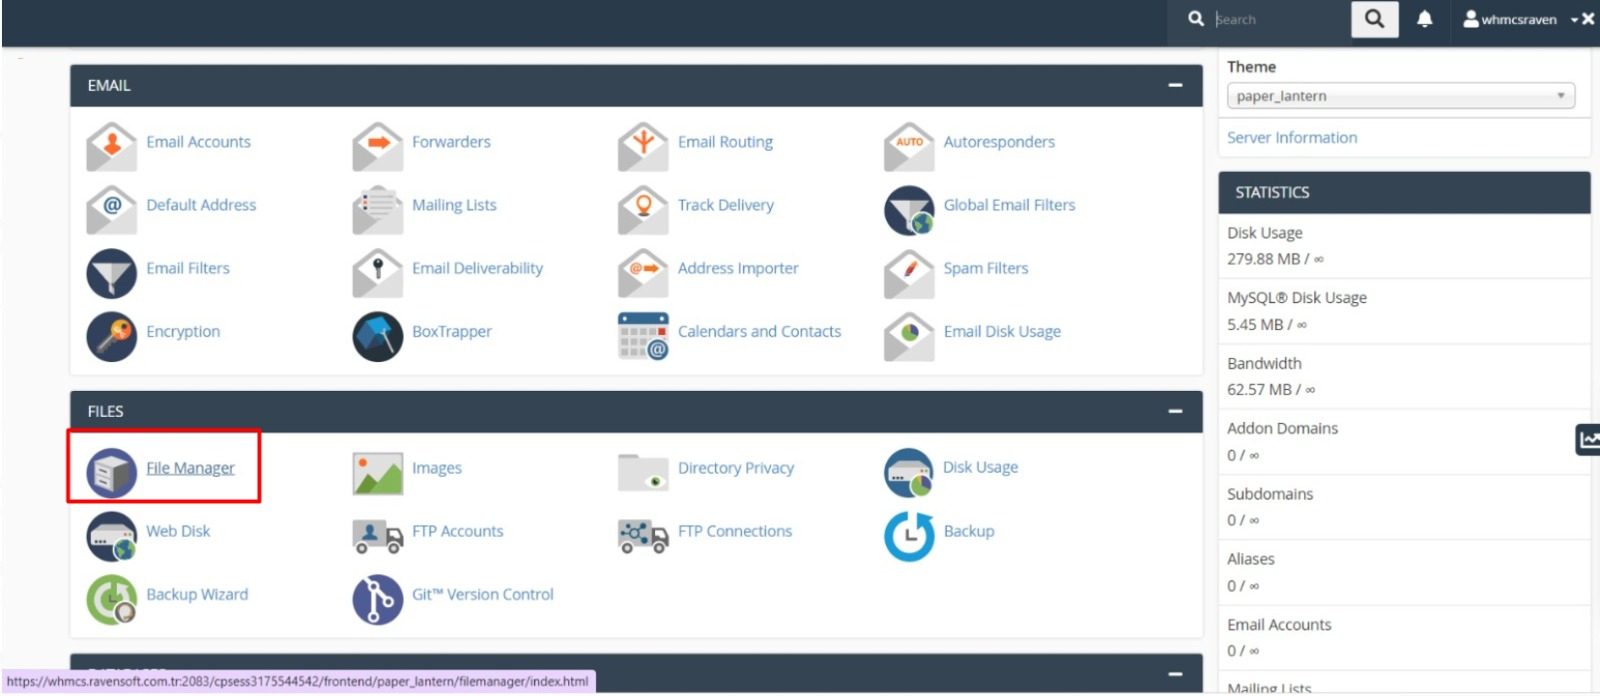Open the Global Email Filters icon
Image resolution: width=1600 pixels, height=696 pixels.
[x=908, y=209]
